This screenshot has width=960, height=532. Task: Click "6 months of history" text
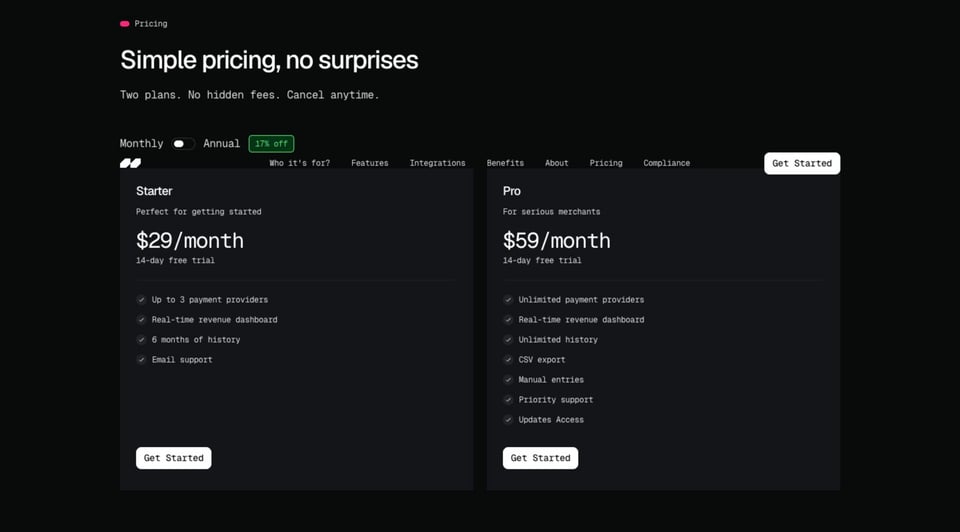point(196,340)
